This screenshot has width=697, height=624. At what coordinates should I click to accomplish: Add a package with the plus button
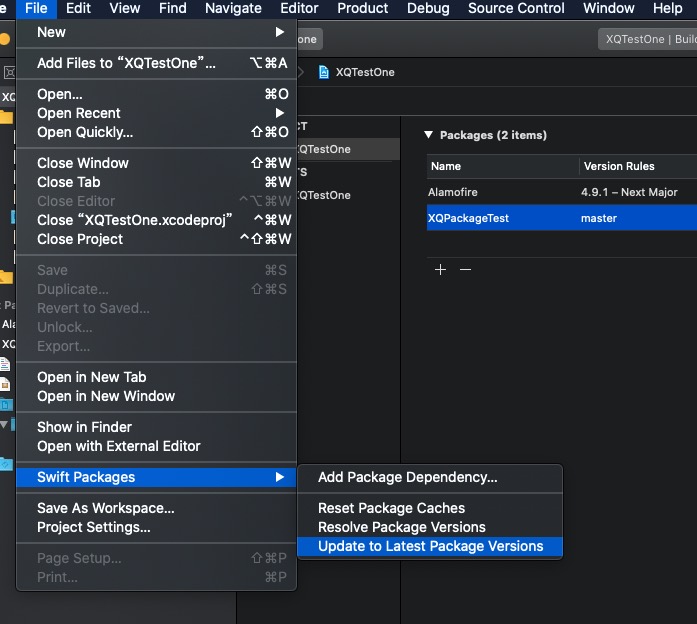click(441, 269)
